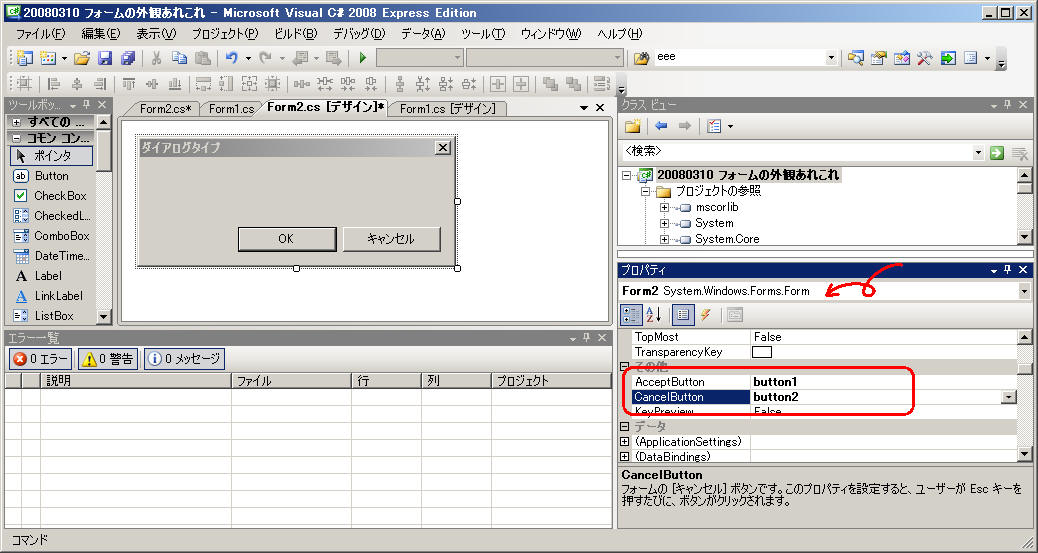Click the Save All toolbar icon

127,59
